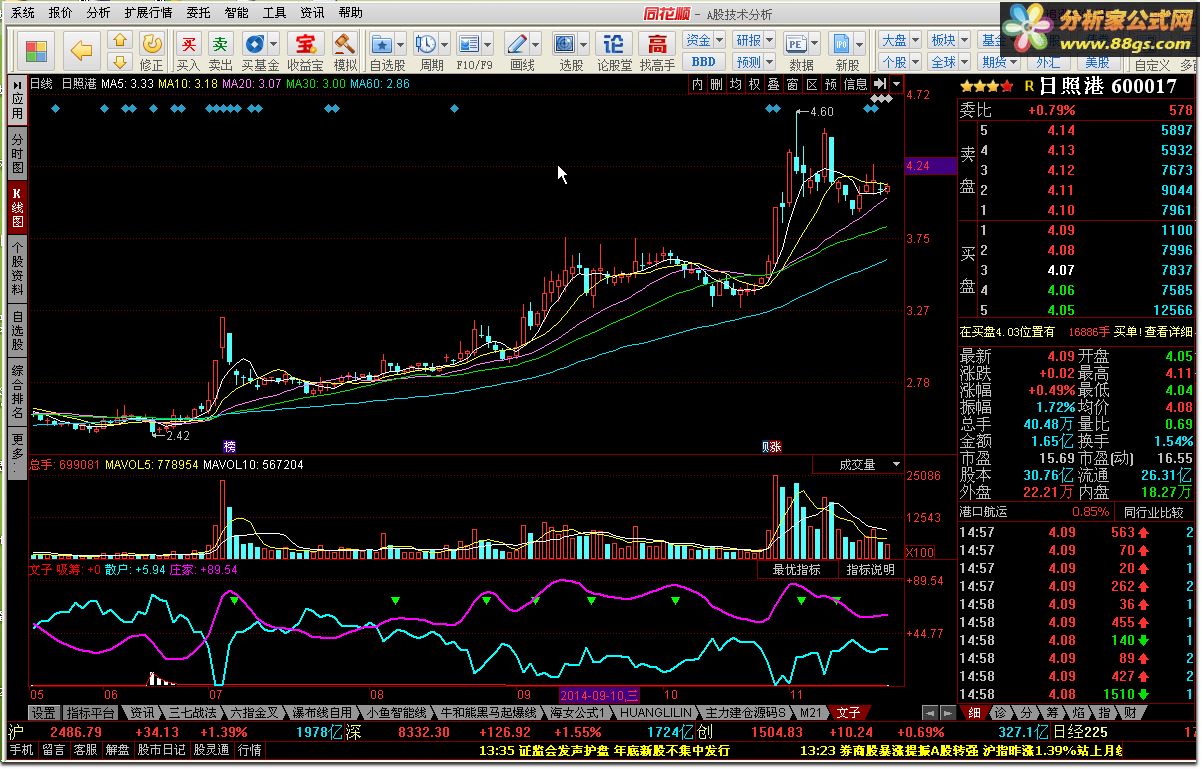1202x769 pixels.
Task: Click 榜 marker below the chart
Action: coord(230,446)
